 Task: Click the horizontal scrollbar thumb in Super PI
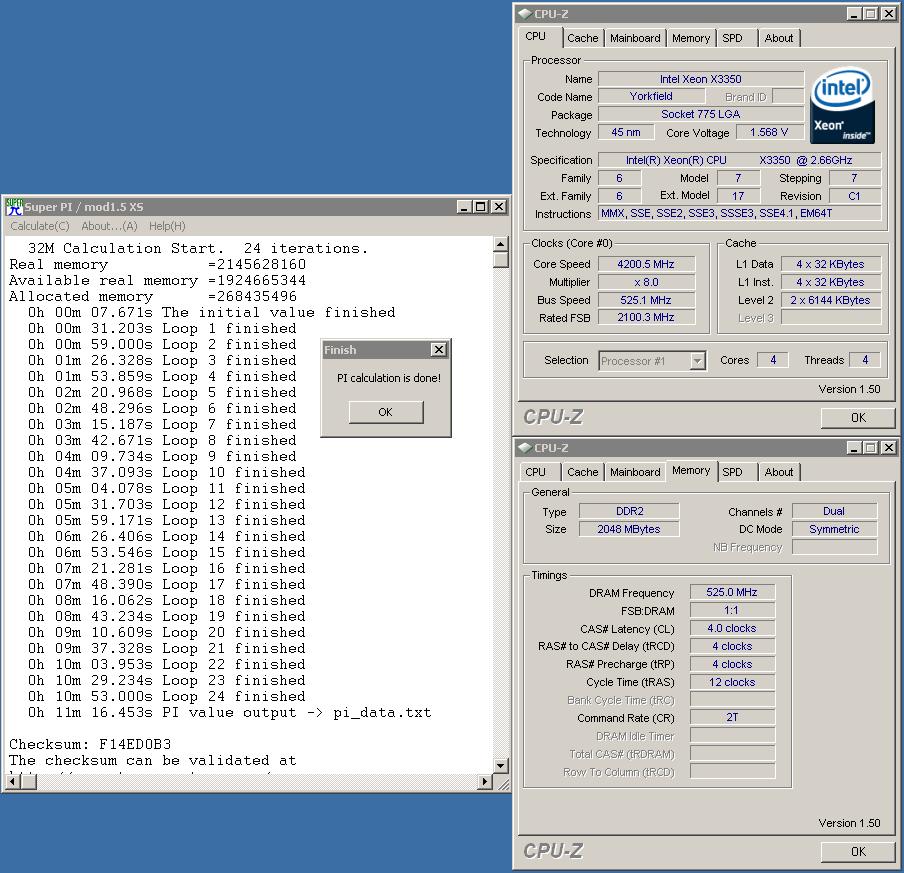[x=28, y=782]
